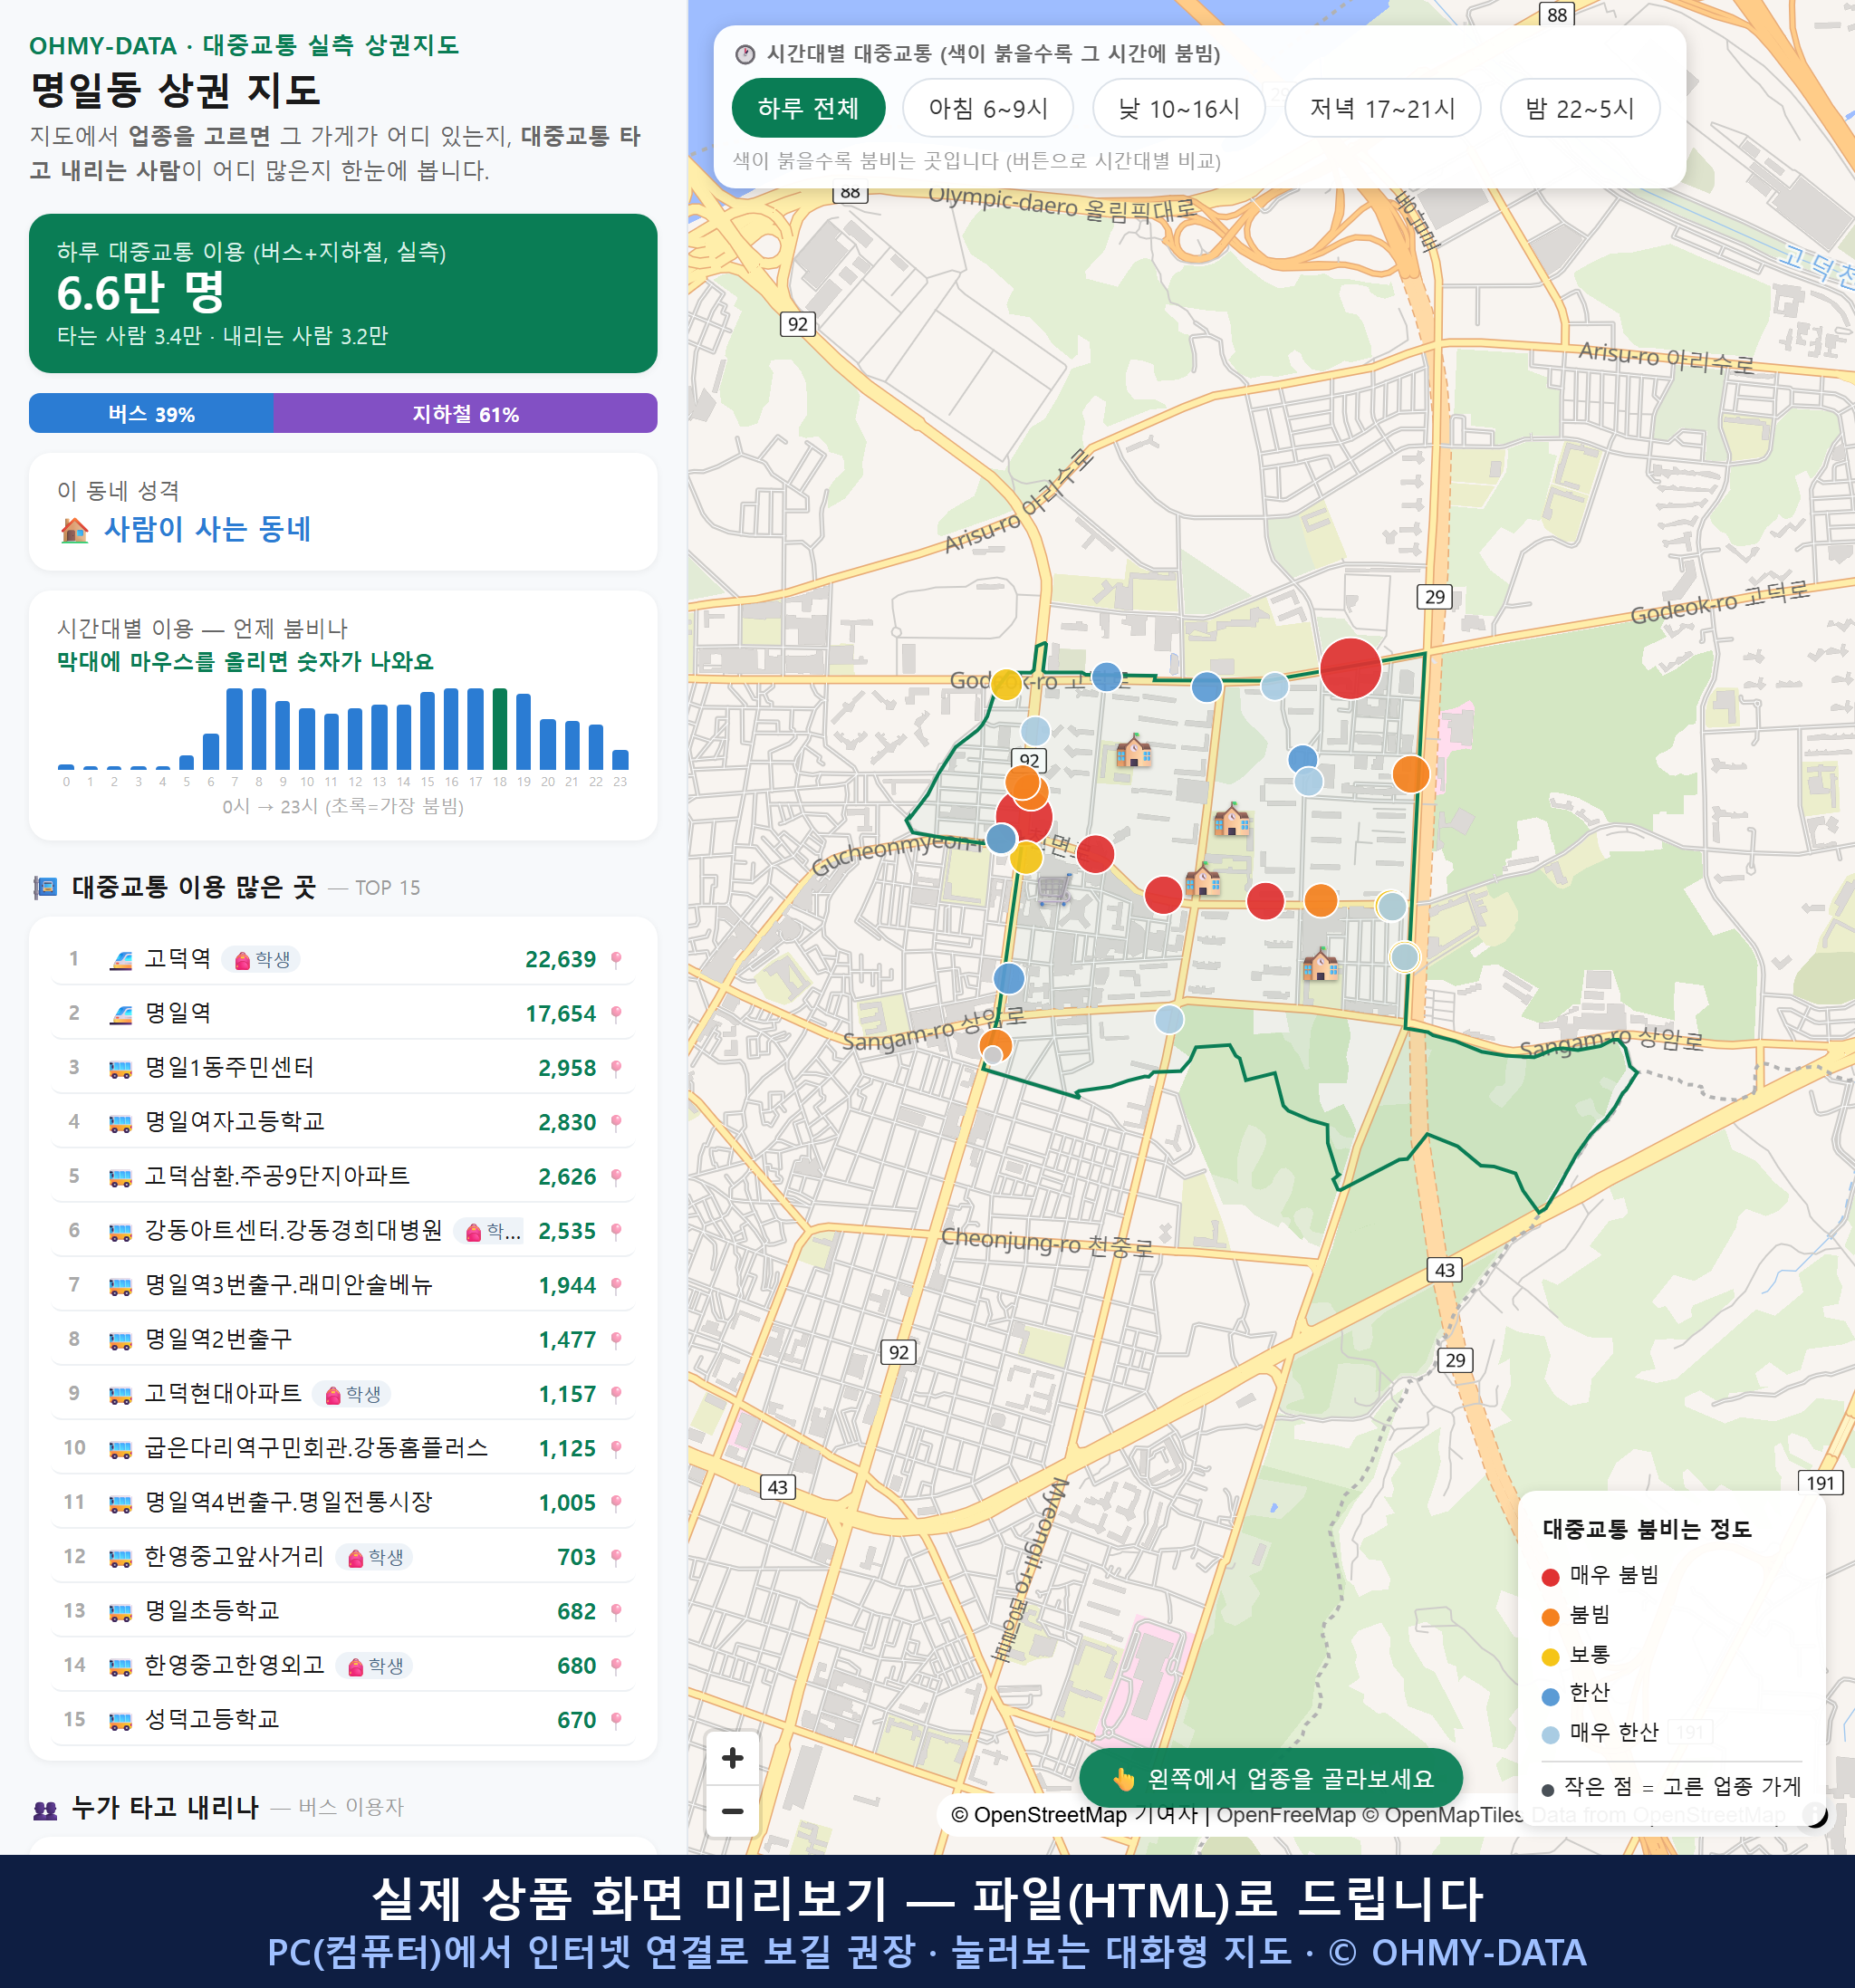Click the chart bar at hour 23
The height and width of the screenshot is (1988, 1855).
click(620, 760)
